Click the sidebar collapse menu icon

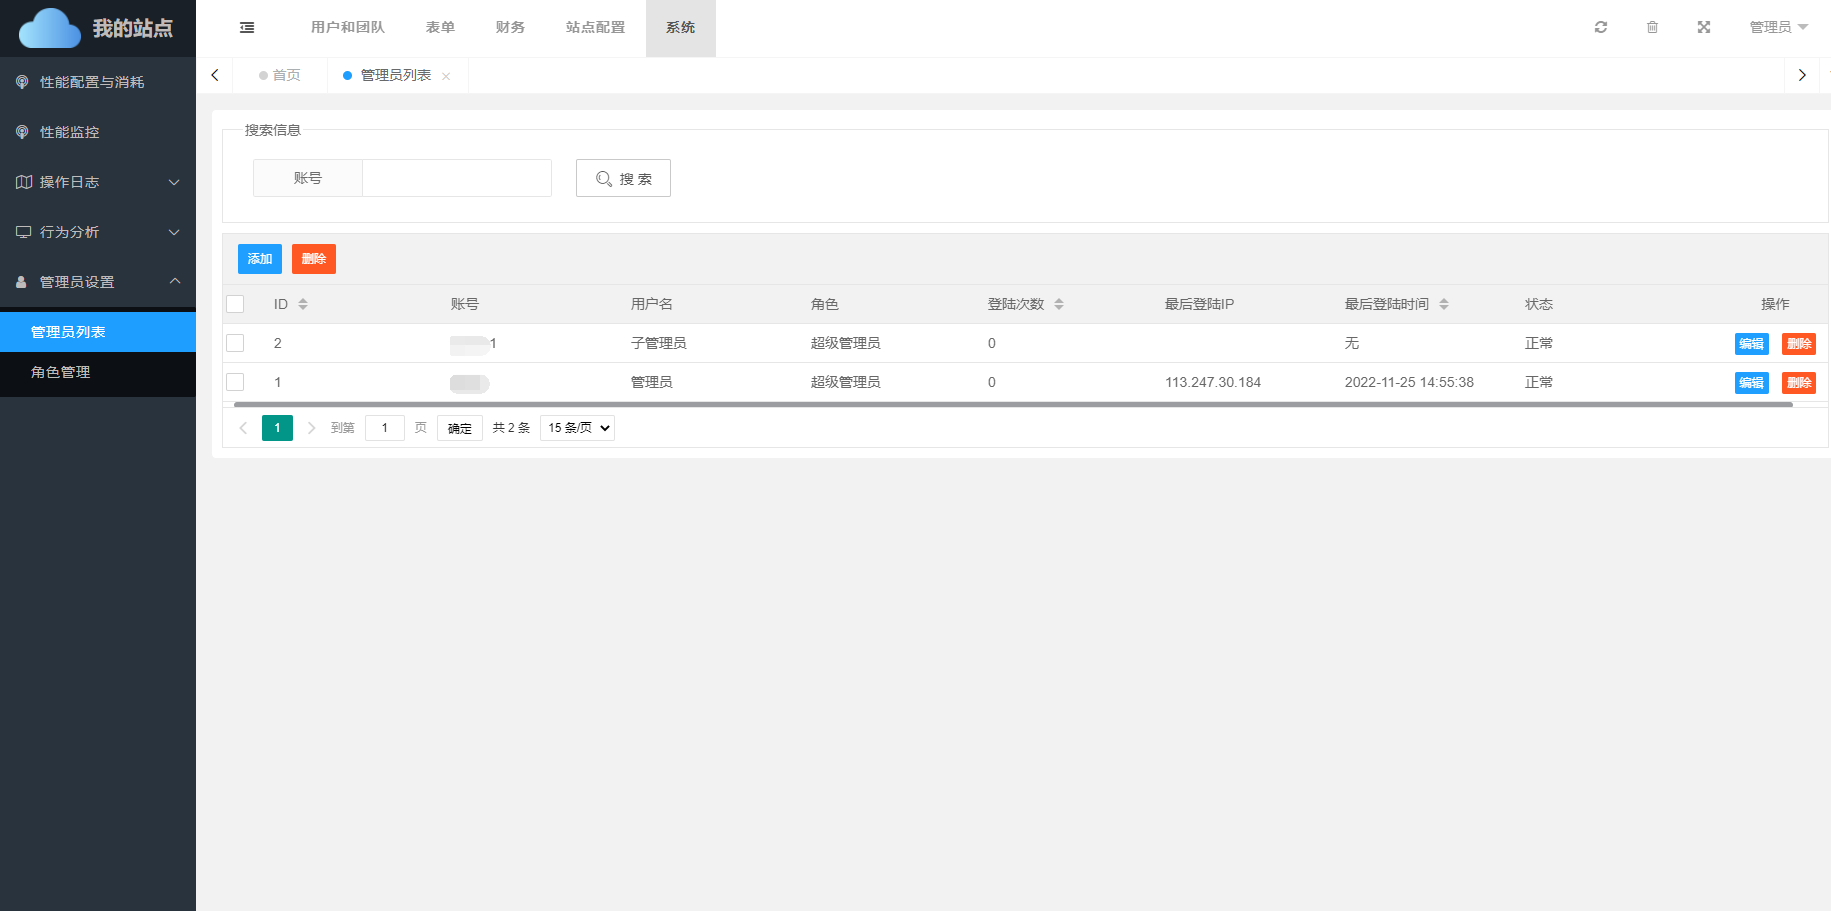pos(247,28)
